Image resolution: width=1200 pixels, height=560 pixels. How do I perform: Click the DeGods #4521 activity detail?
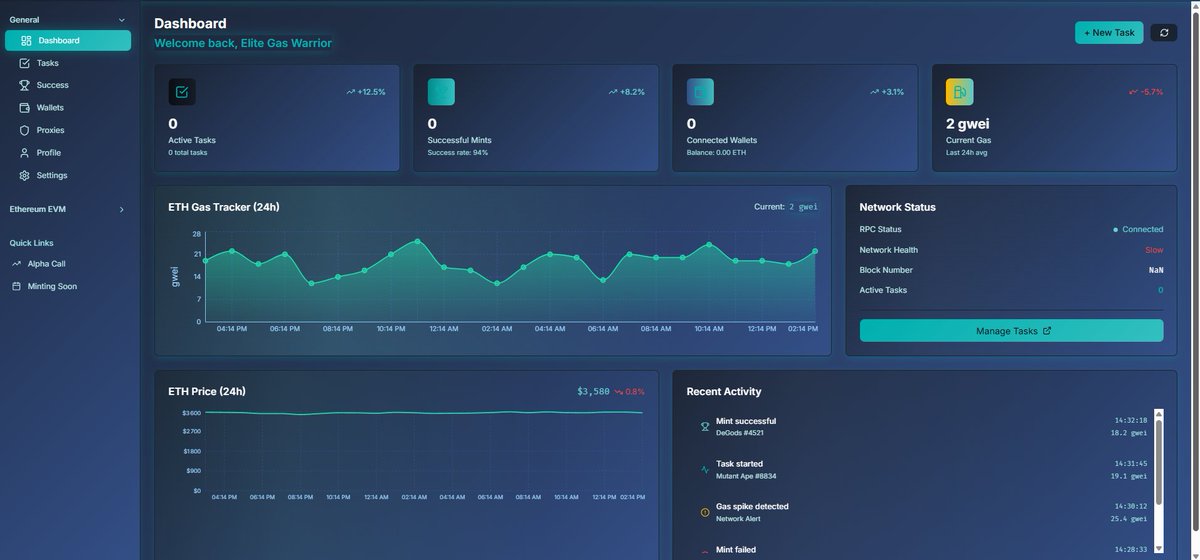pos(740,433)
